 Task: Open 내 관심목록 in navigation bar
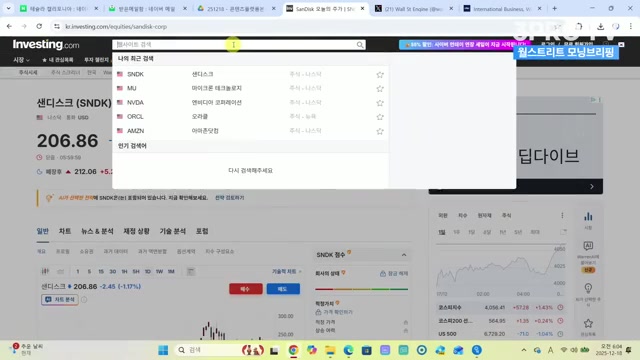(58, 60)
